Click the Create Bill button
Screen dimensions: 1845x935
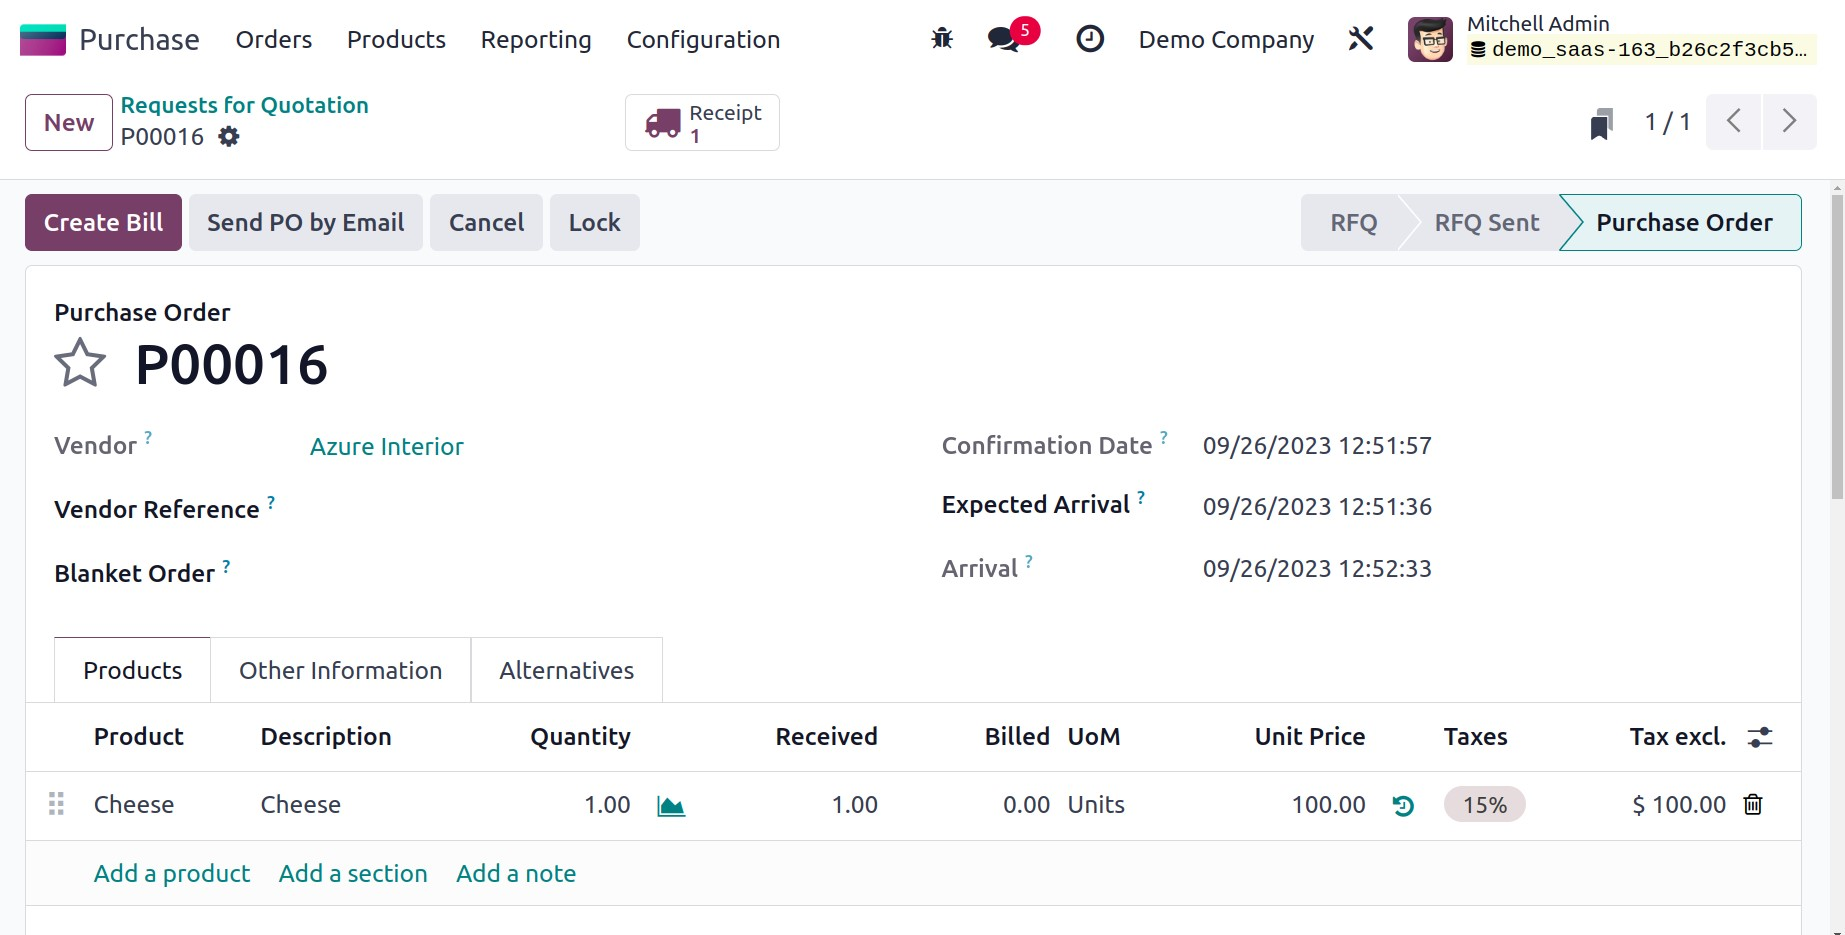pos(103,223)
